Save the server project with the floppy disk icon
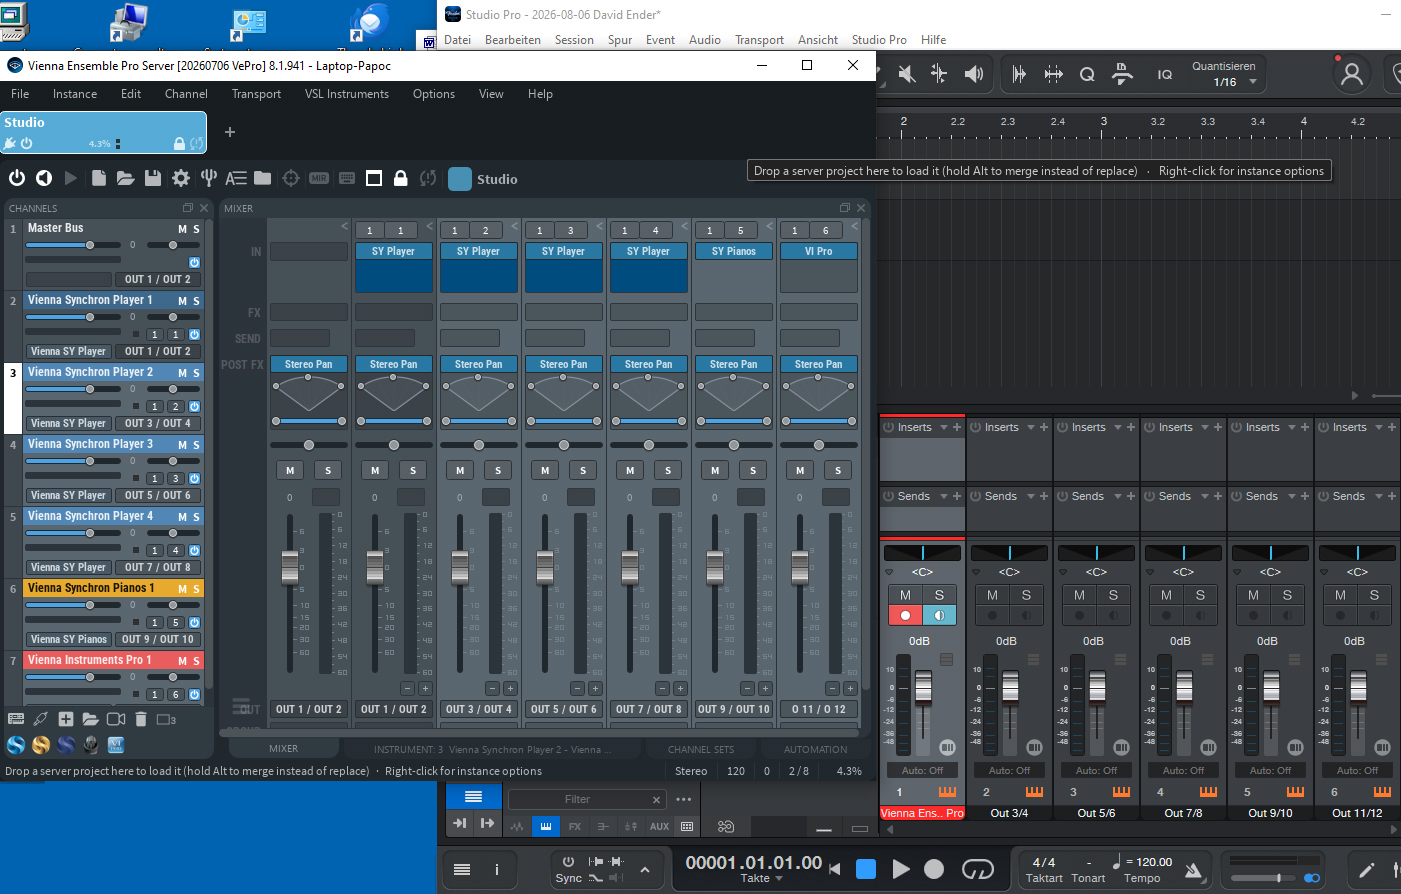This screenshot has width=1401, height=894. (153, 178)
